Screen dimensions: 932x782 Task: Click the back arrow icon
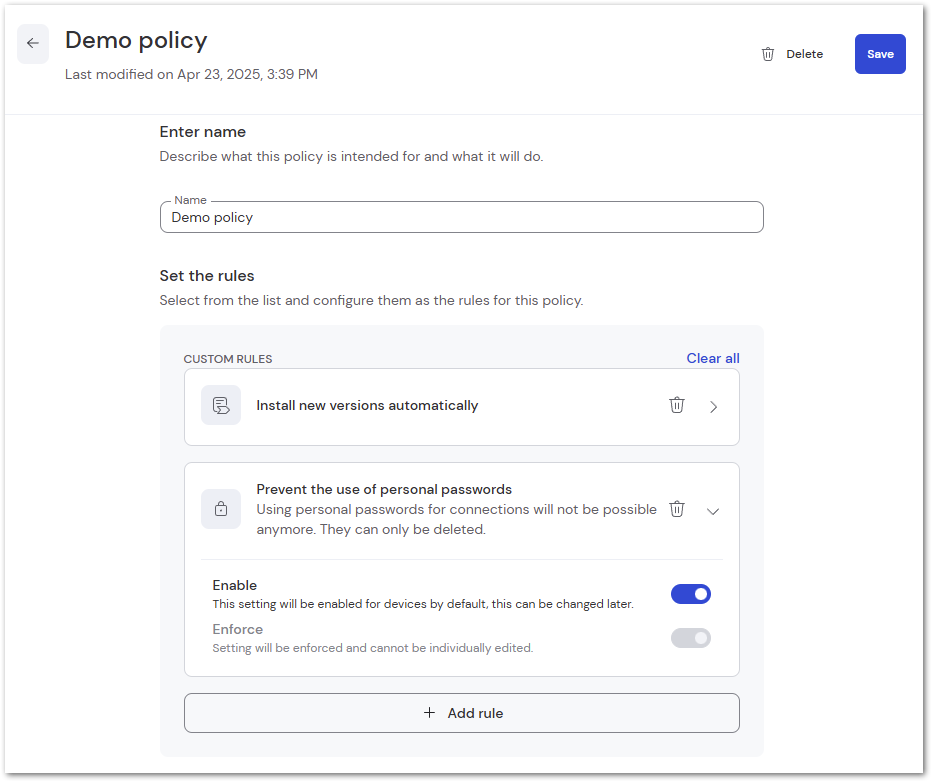tap(33, 43)
